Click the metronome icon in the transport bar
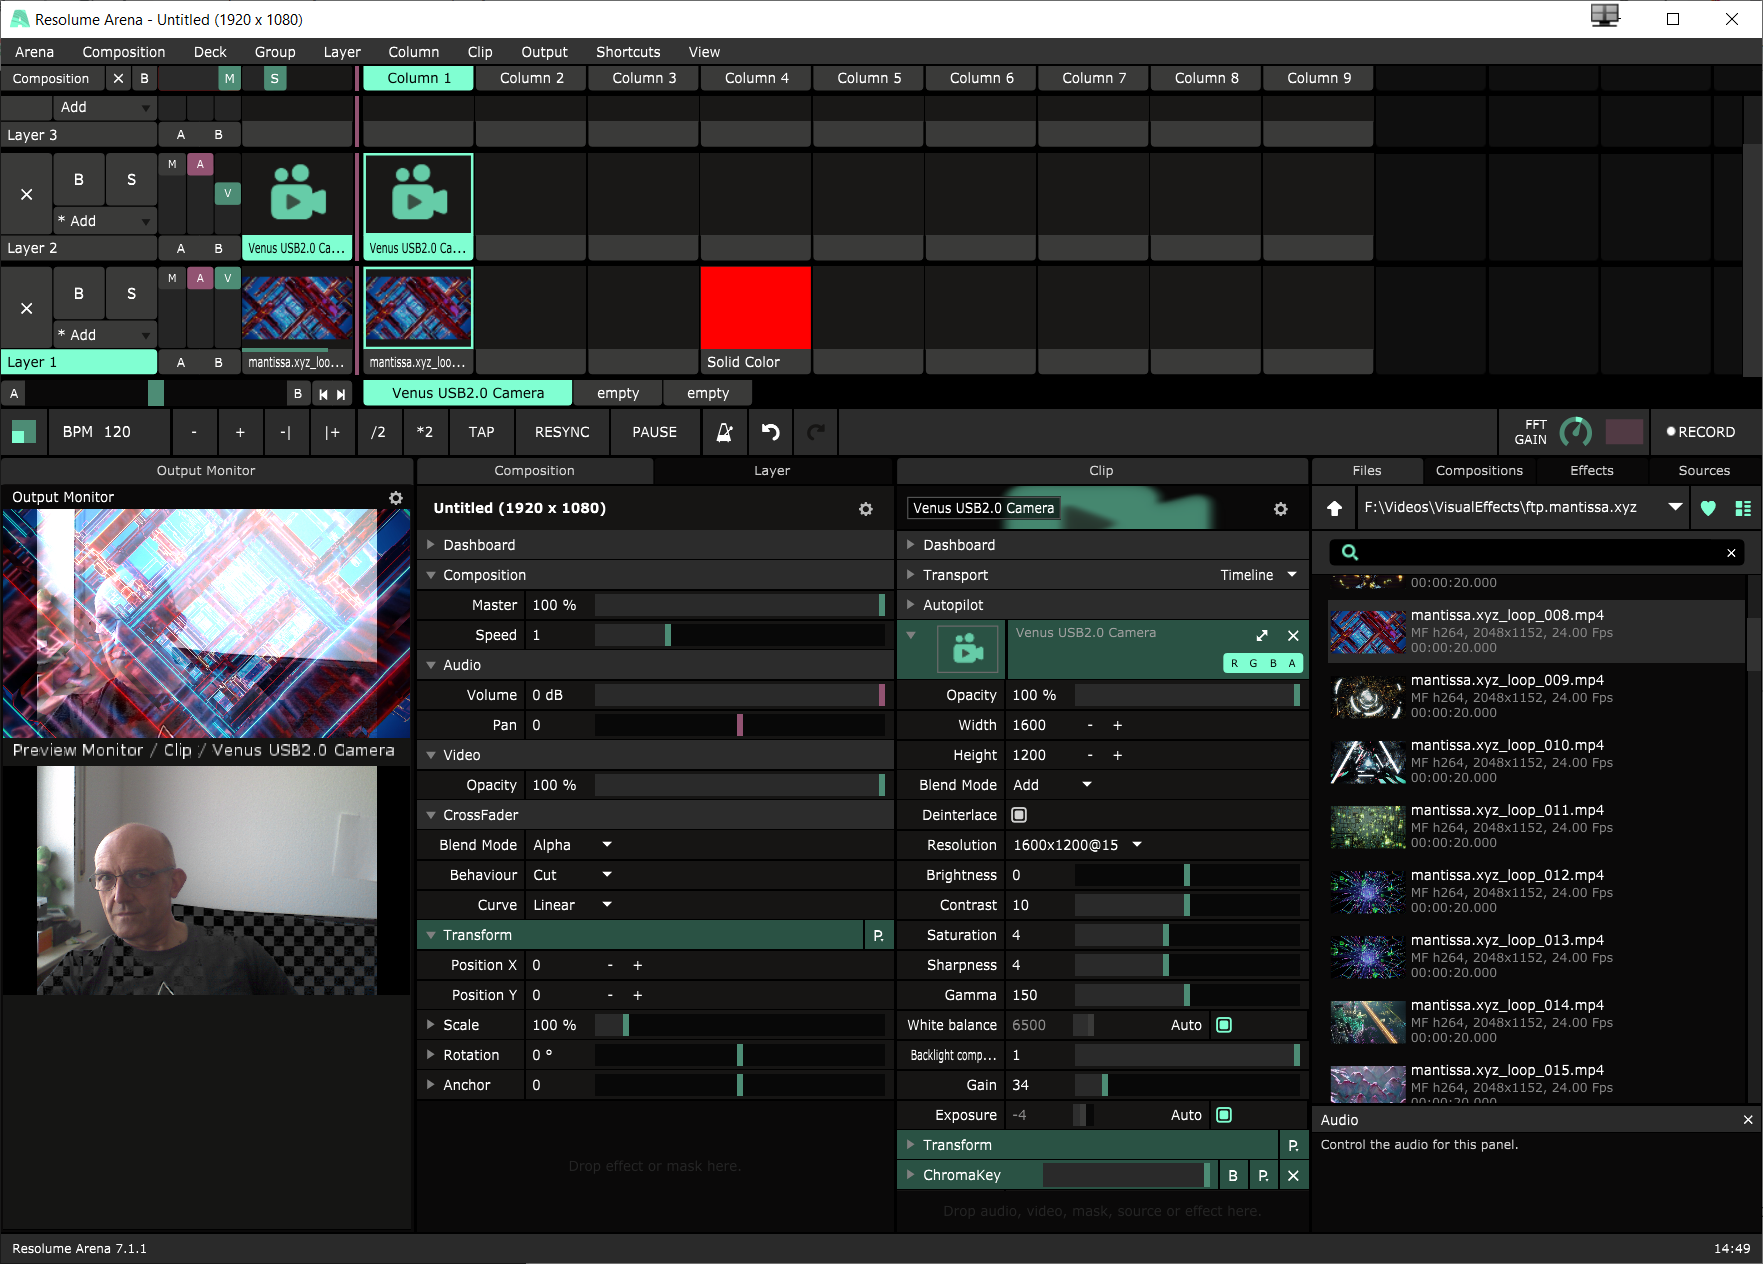 coord(724,432)
